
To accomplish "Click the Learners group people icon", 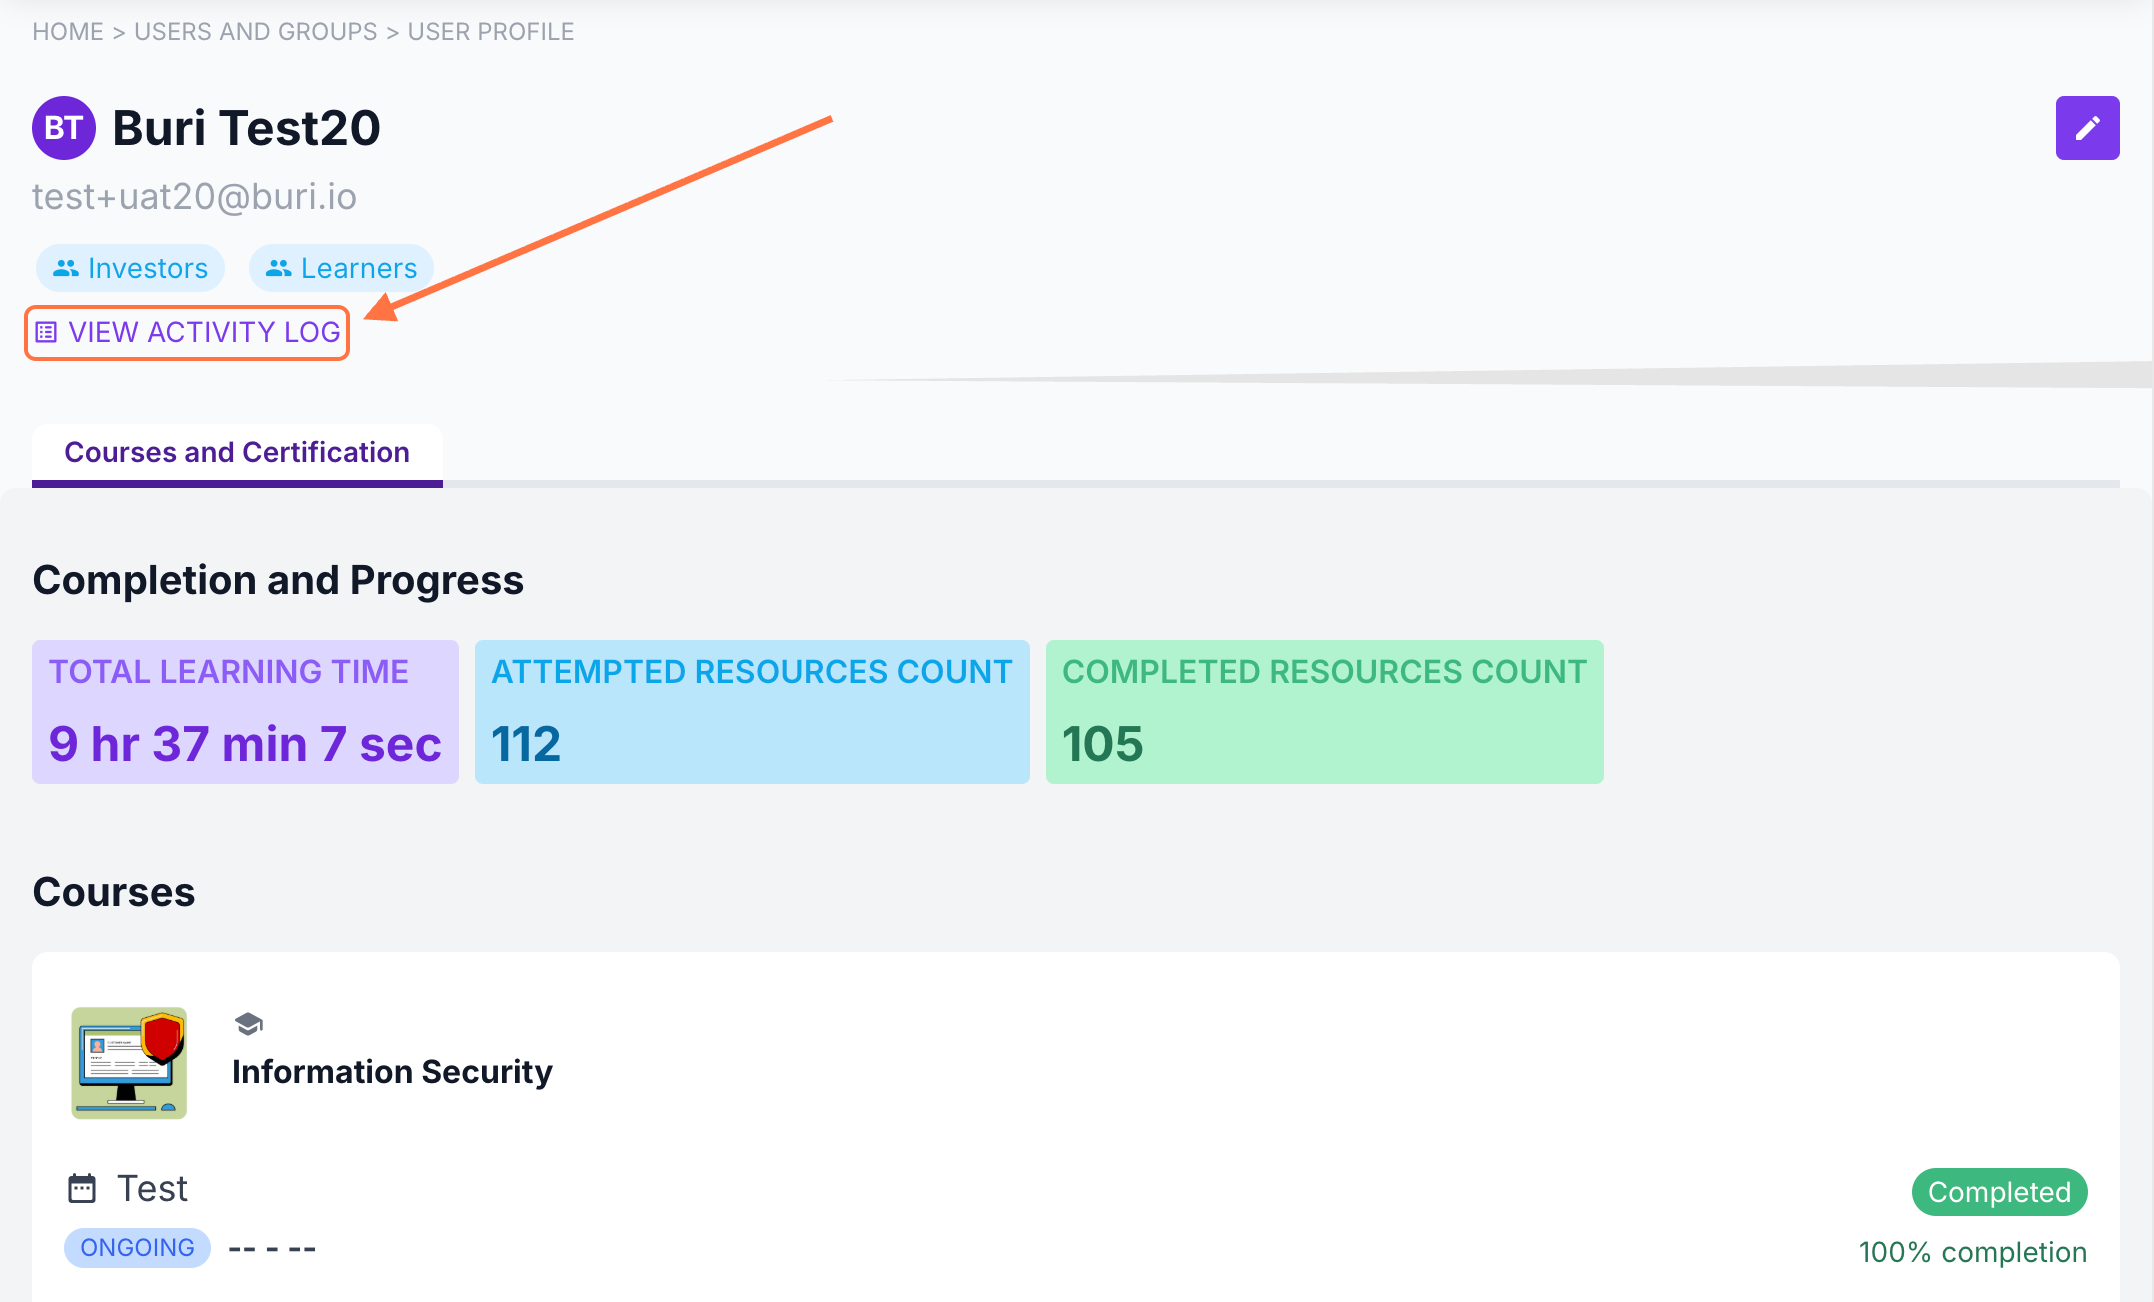I will tap(279, 268).
